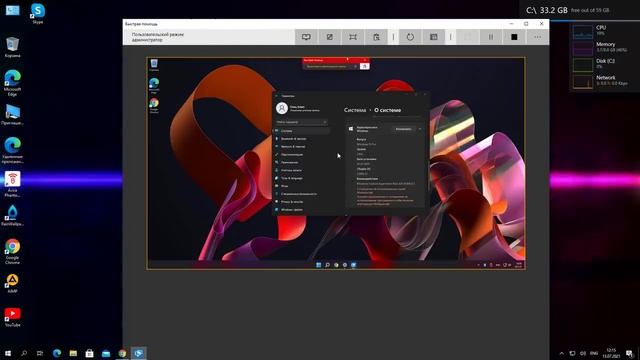Click the select monitor icon in Quick Assist toolbar
The width and height of the screenshot is (640, 360).
click(306, 37)
